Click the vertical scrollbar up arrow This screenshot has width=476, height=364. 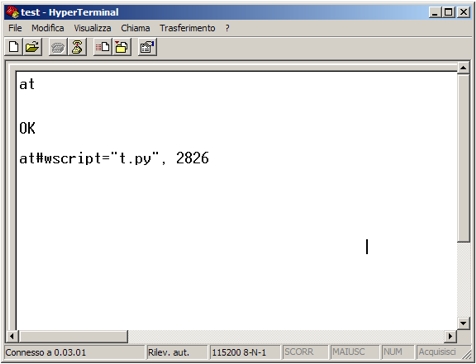coord(463,68)
